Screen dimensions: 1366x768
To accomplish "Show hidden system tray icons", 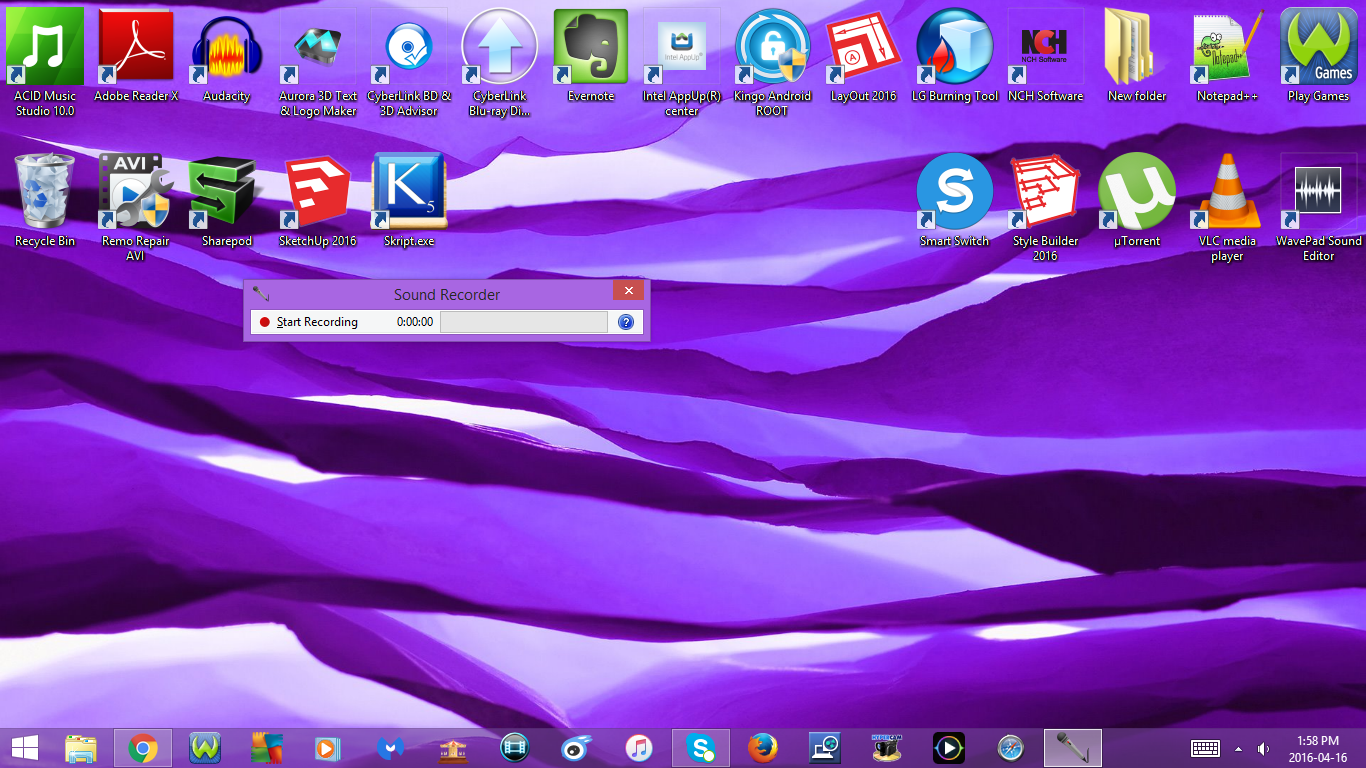I will click(x=1239, y=749).
